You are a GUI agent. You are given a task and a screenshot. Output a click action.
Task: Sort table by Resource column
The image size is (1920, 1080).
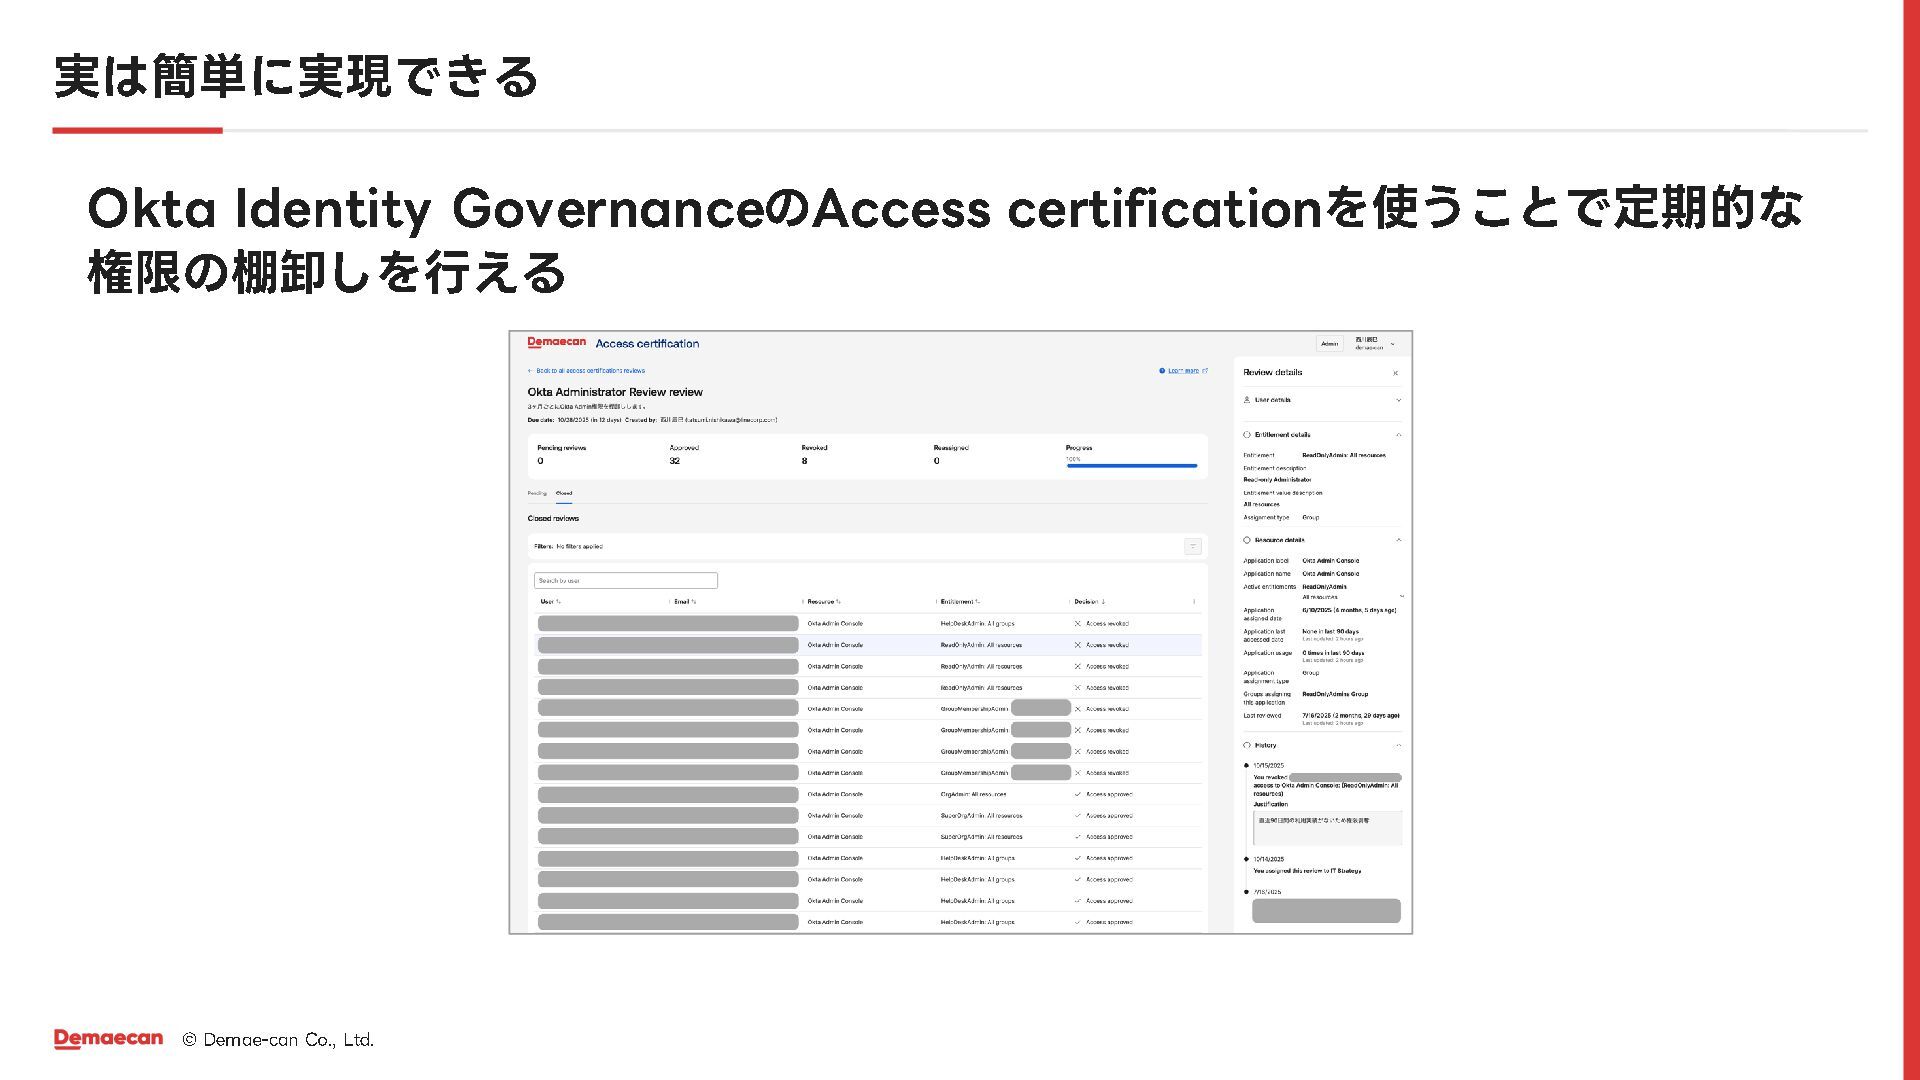coord(824,602)
